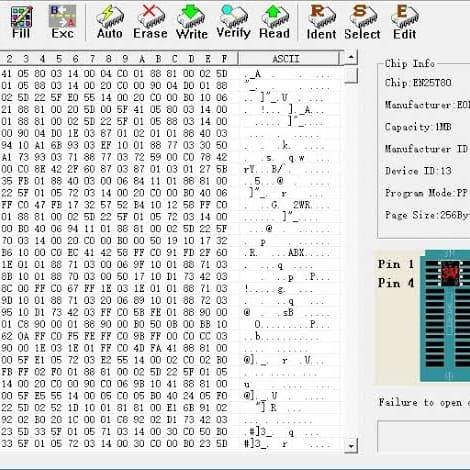Click the Ident chip detection icon

click(321, 22)
